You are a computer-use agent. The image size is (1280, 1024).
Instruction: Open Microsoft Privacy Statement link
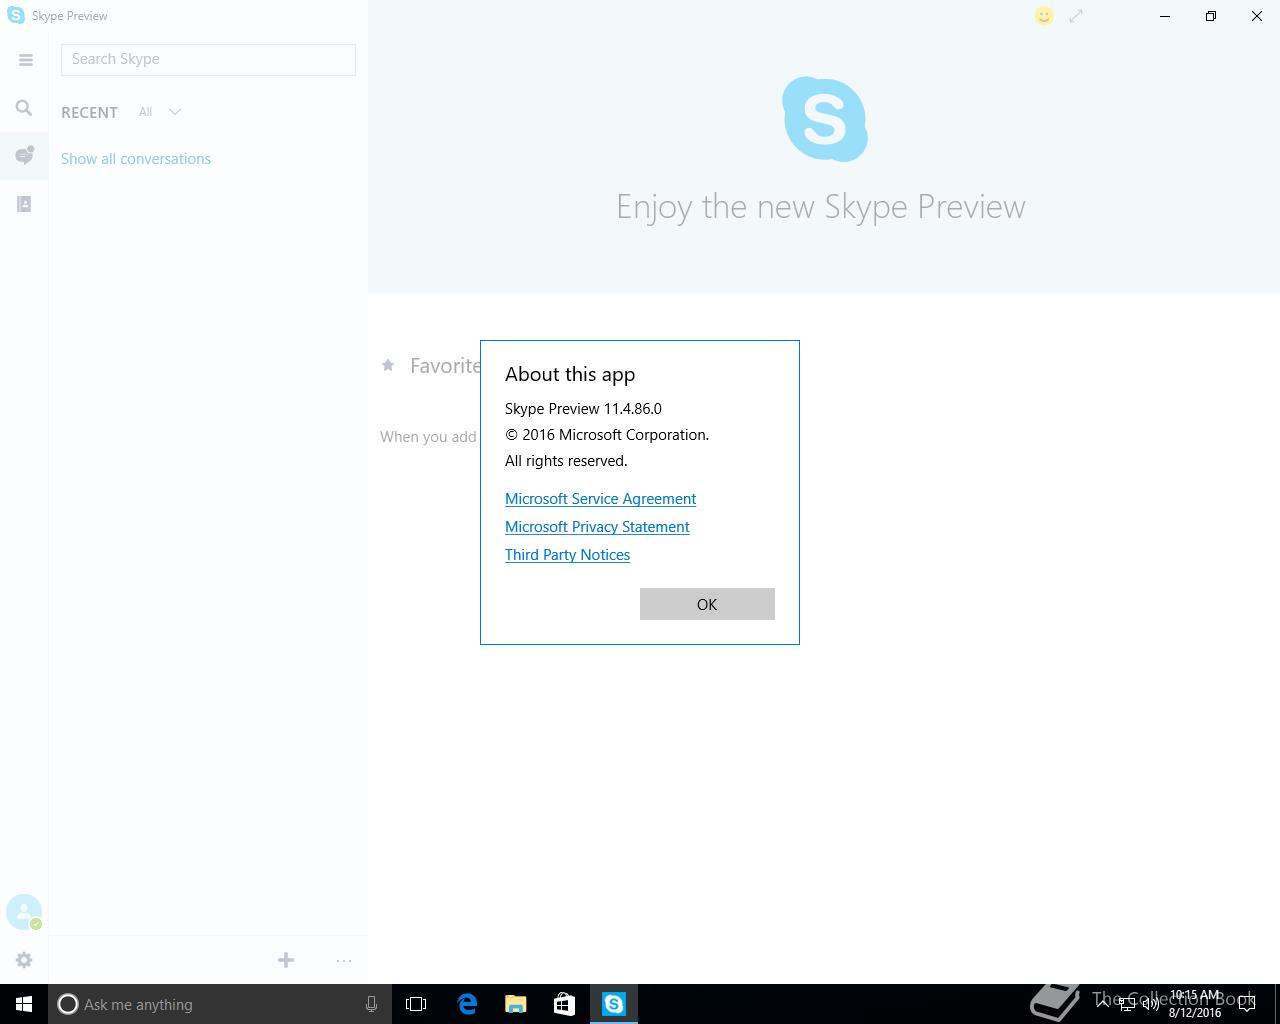tap(597, 527)
